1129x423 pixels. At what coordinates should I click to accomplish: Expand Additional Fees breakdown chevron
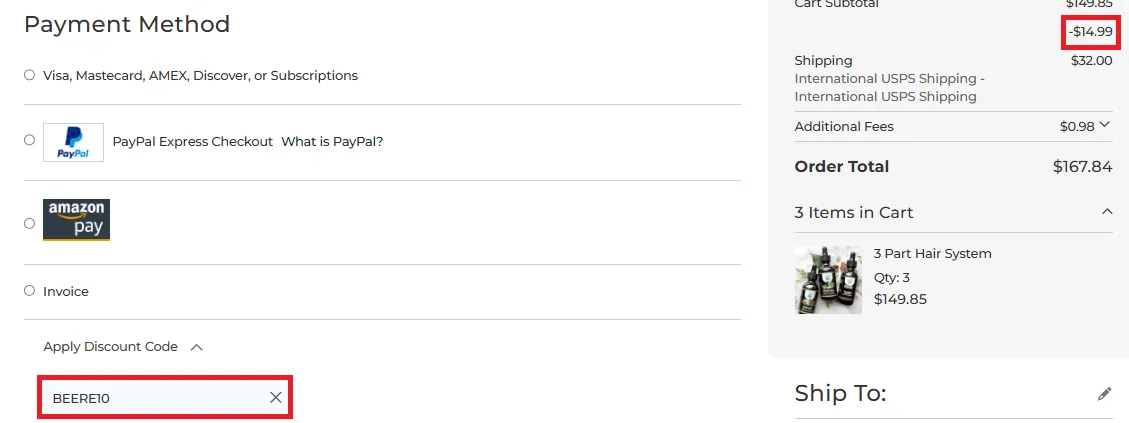(1105, 125)
